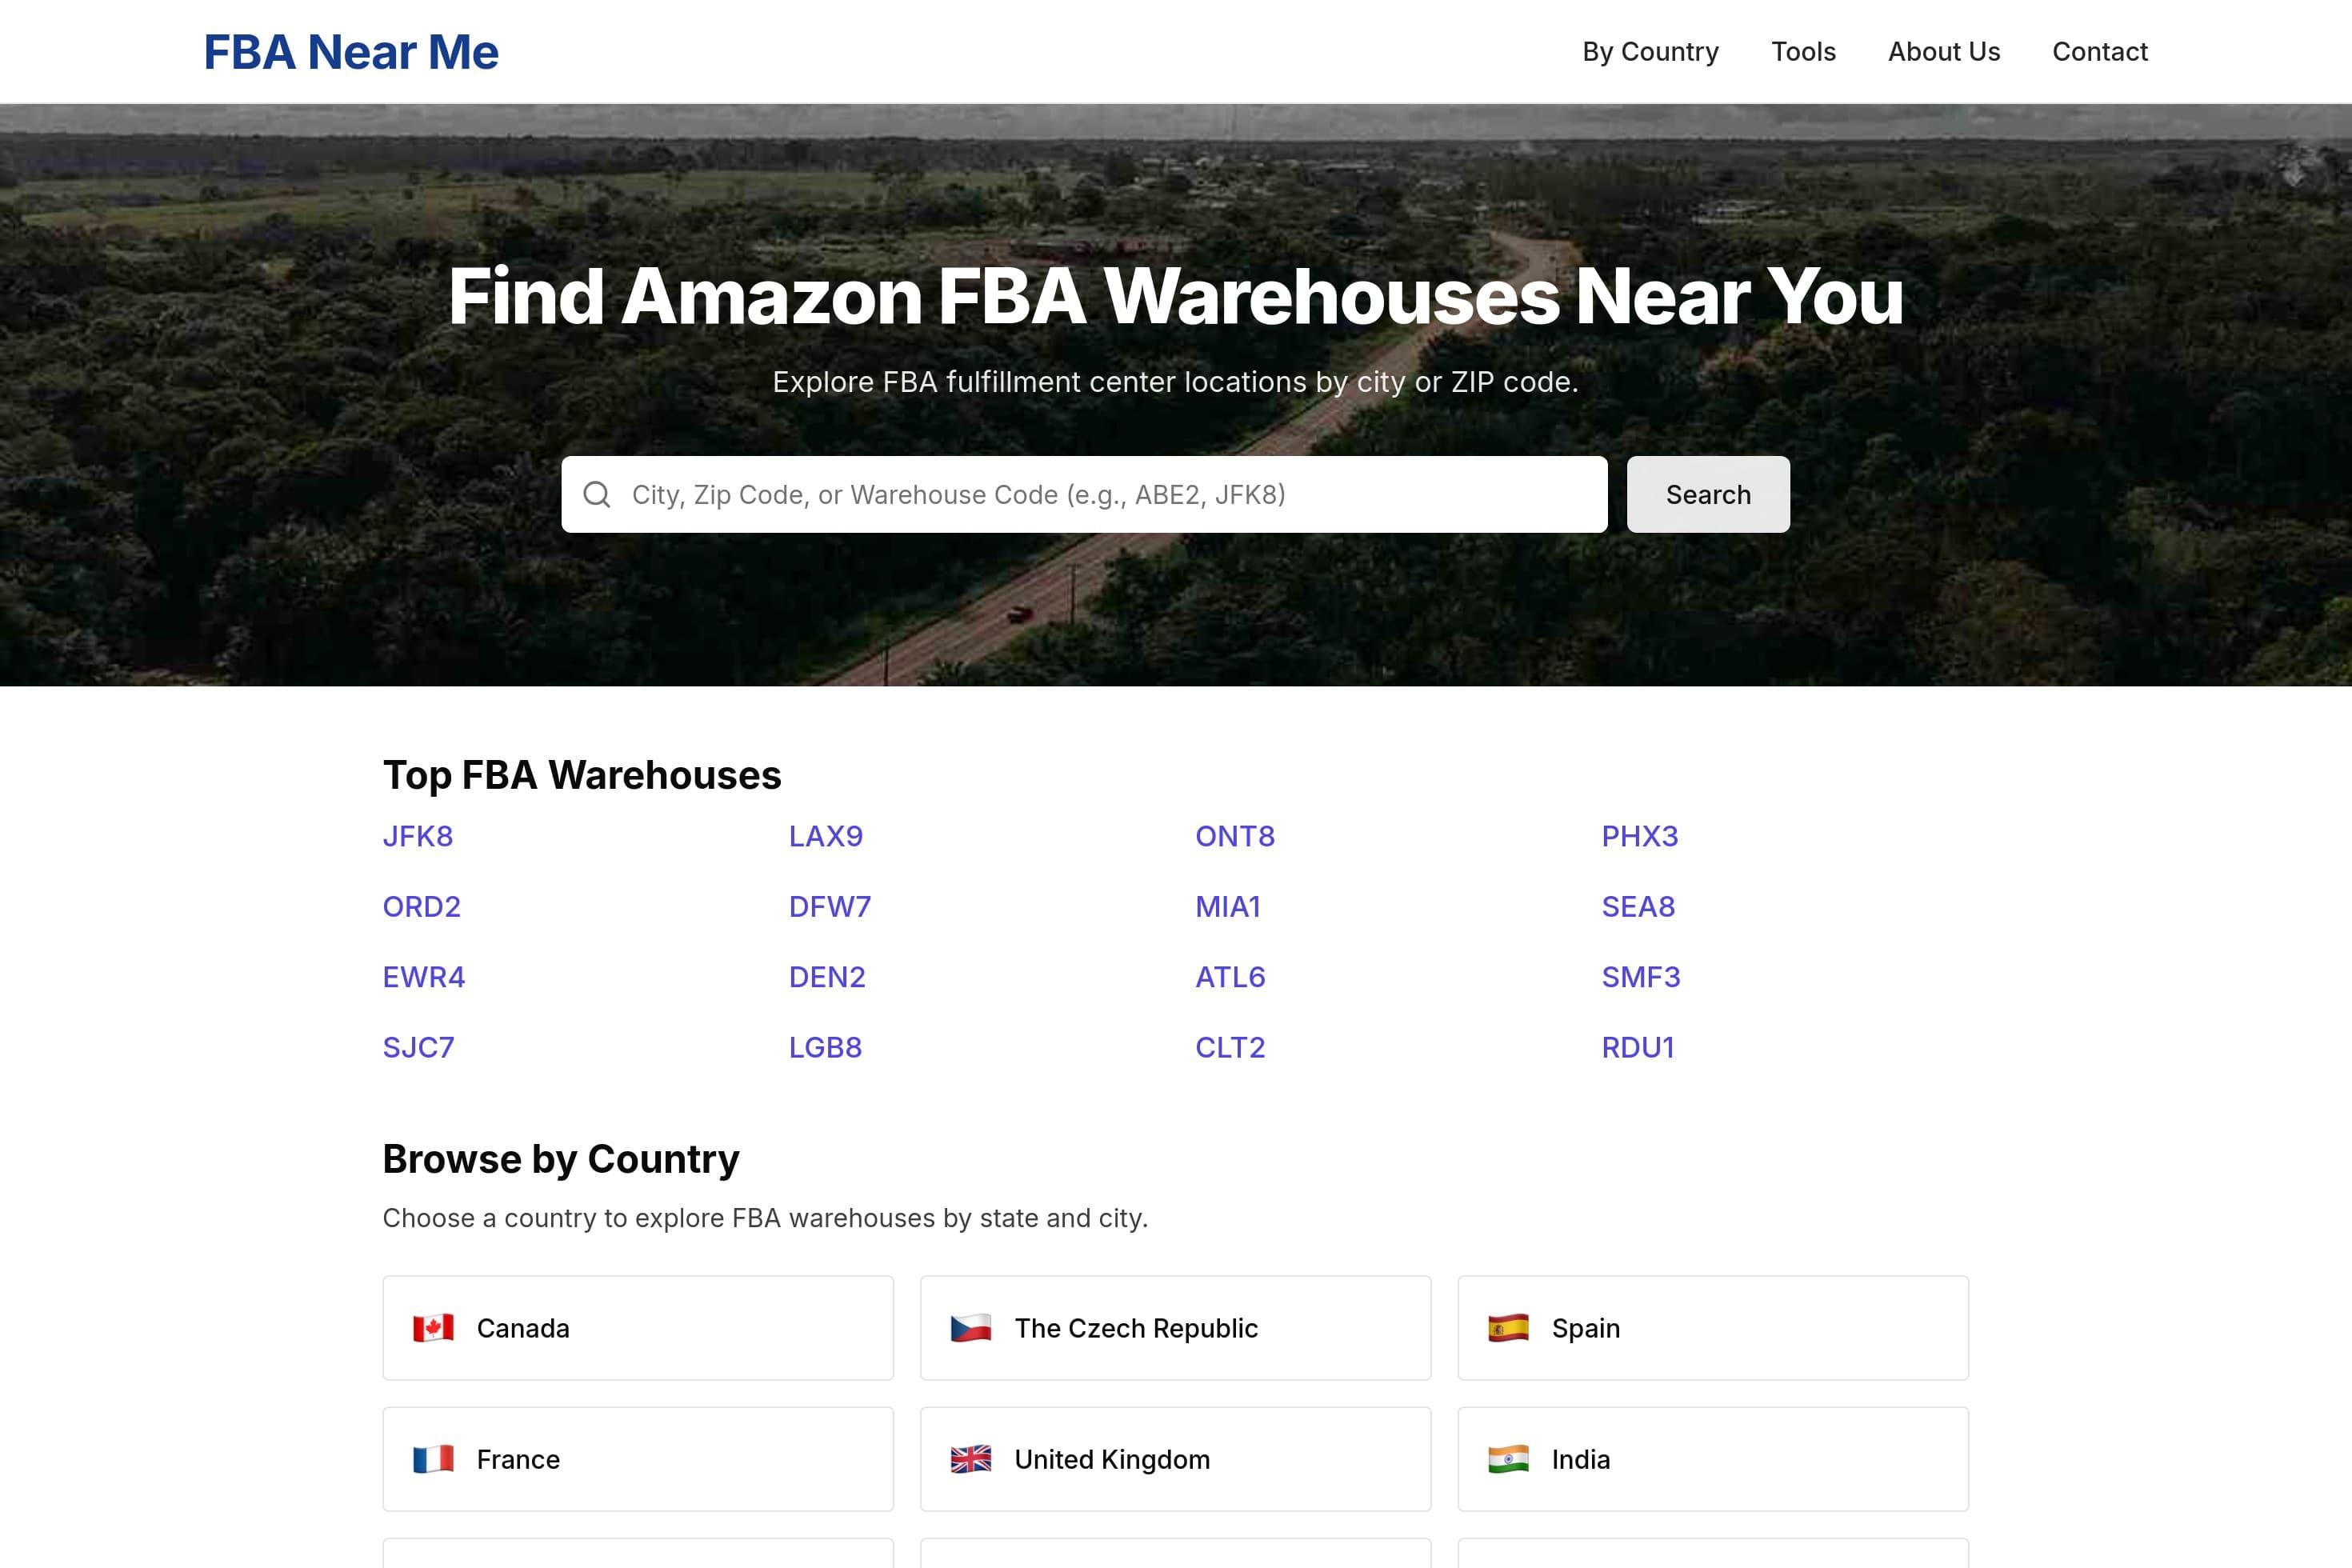Browse warehouses in Canada
The image size is (2352, 1568).
(x=637, y=1328)
